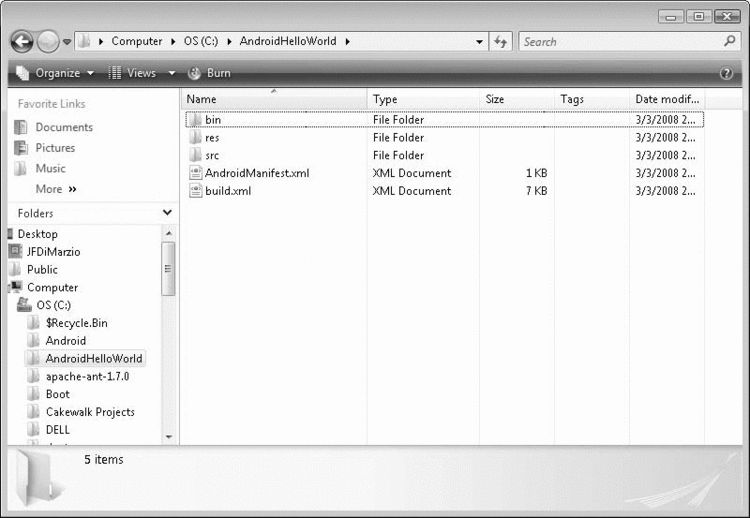Select AndroidHelloWorld in the address breadcrumb
The width and height of the screenshot is (750, 518).
pyautogui.click(x=288, y=41)
